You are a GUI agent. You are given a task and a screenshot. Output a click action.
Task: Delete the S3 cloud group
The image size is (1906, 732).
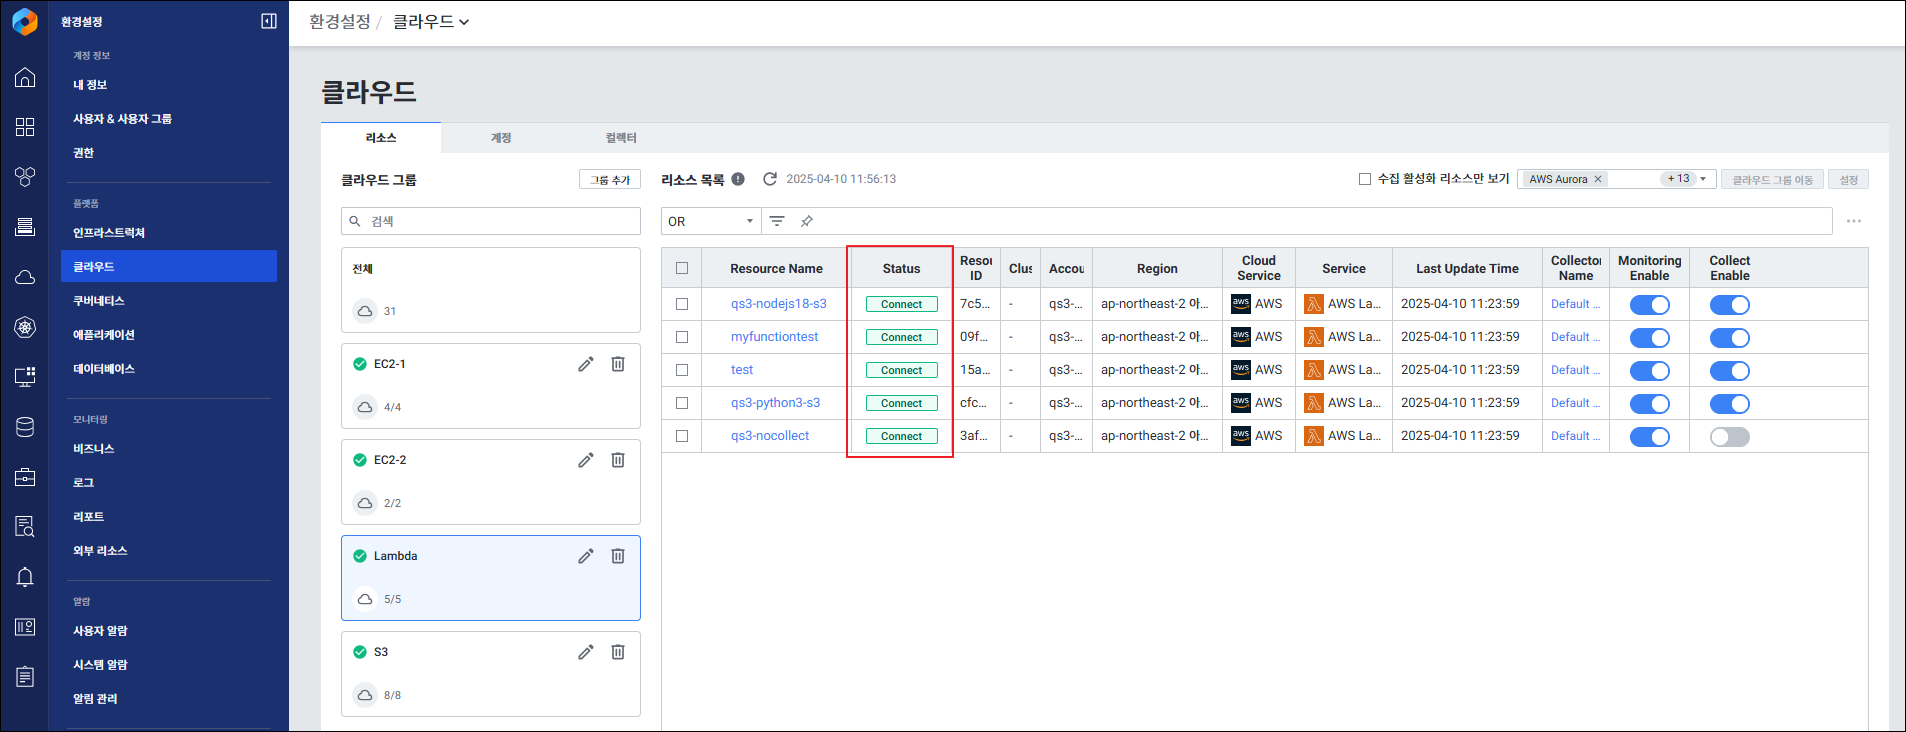(618, 652)
